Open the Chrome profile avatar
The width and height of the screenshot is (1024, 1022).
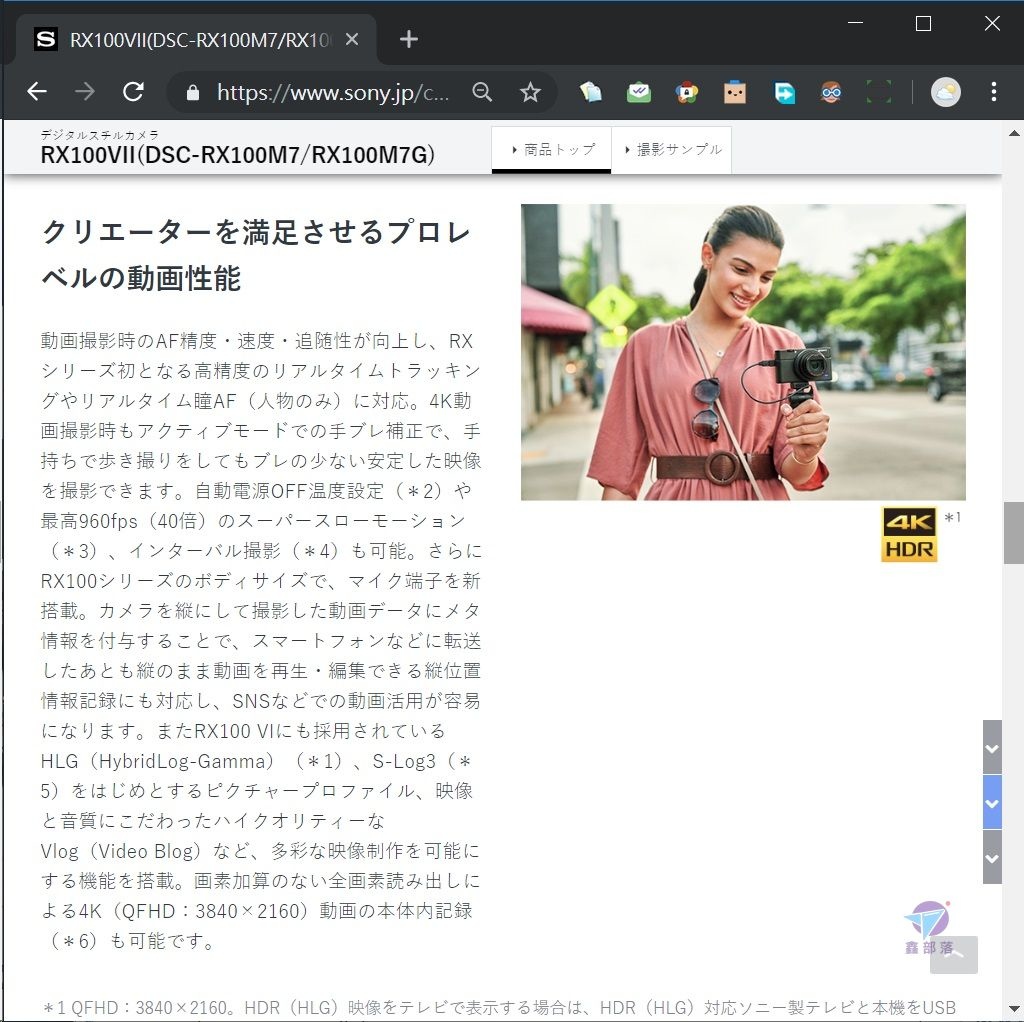click(x=946, y=92)
